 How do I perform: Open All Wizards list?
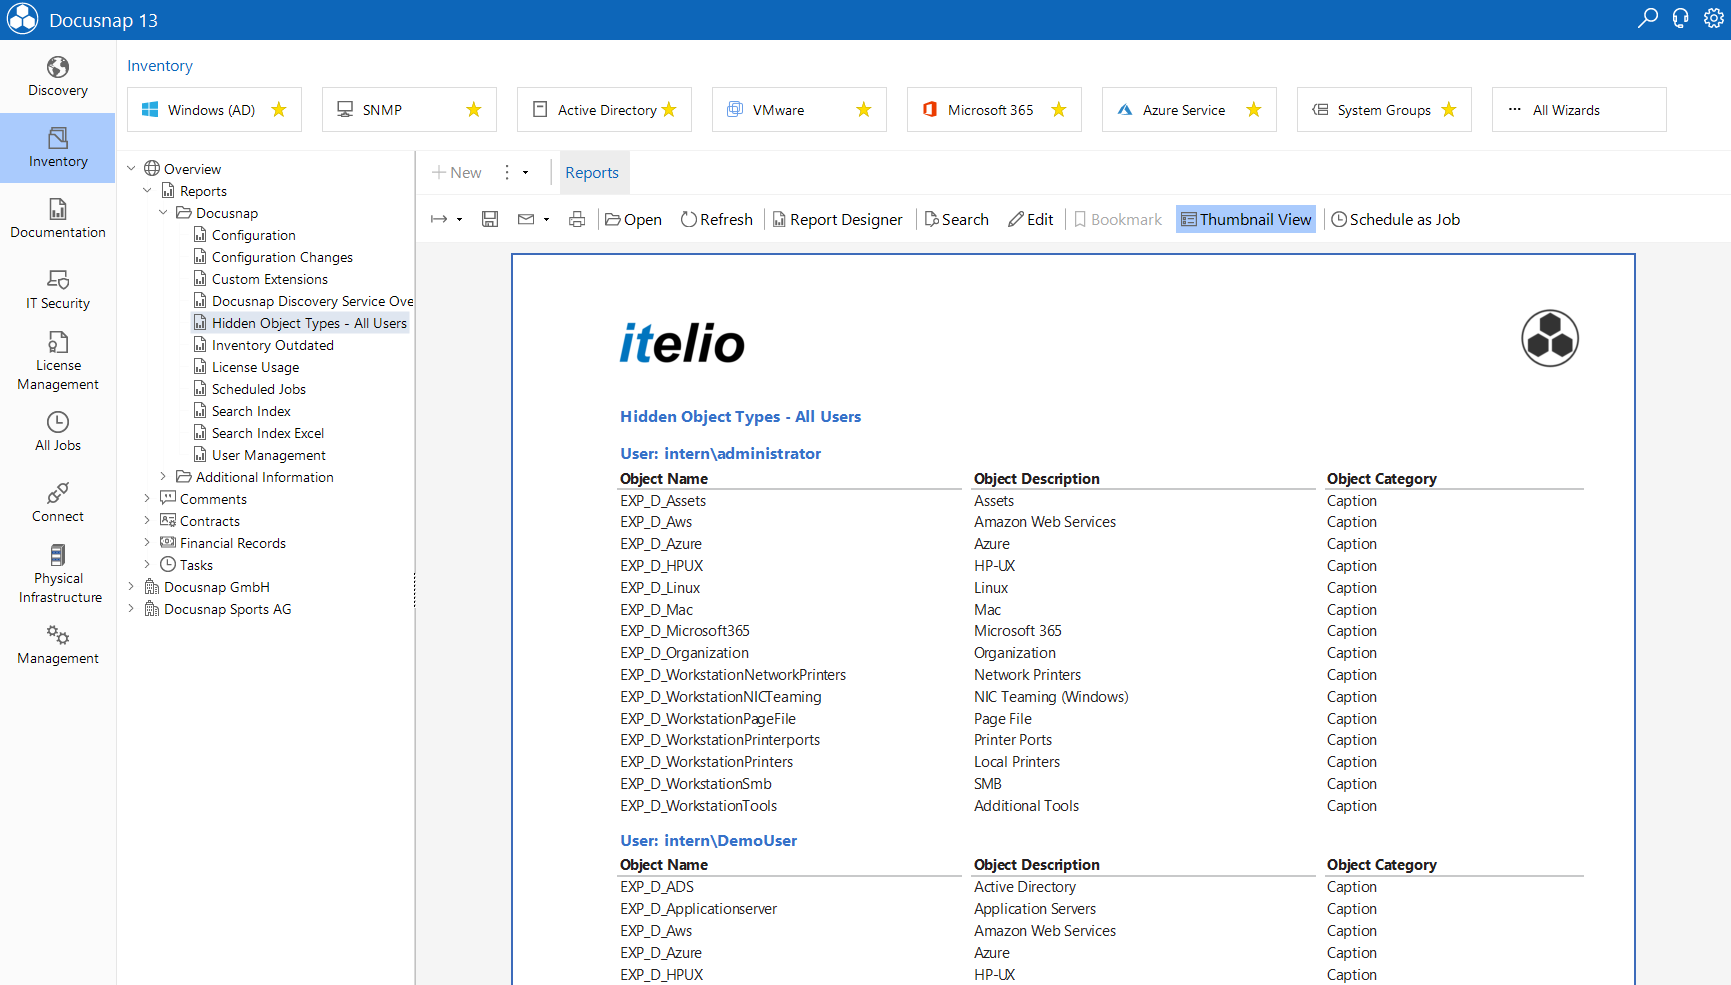click(1579, 110)
